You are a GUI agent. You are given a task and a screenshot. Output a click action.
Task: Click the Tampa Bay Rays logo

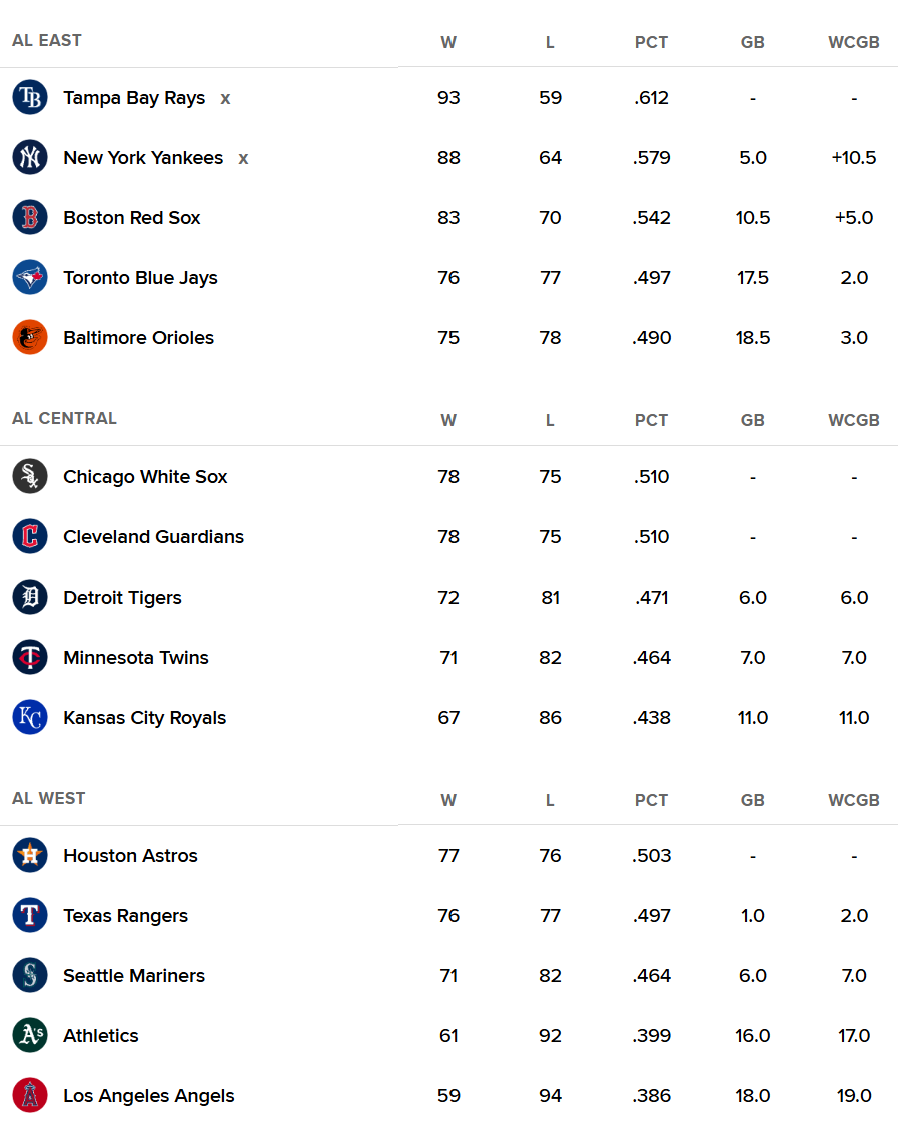(30, 97)
